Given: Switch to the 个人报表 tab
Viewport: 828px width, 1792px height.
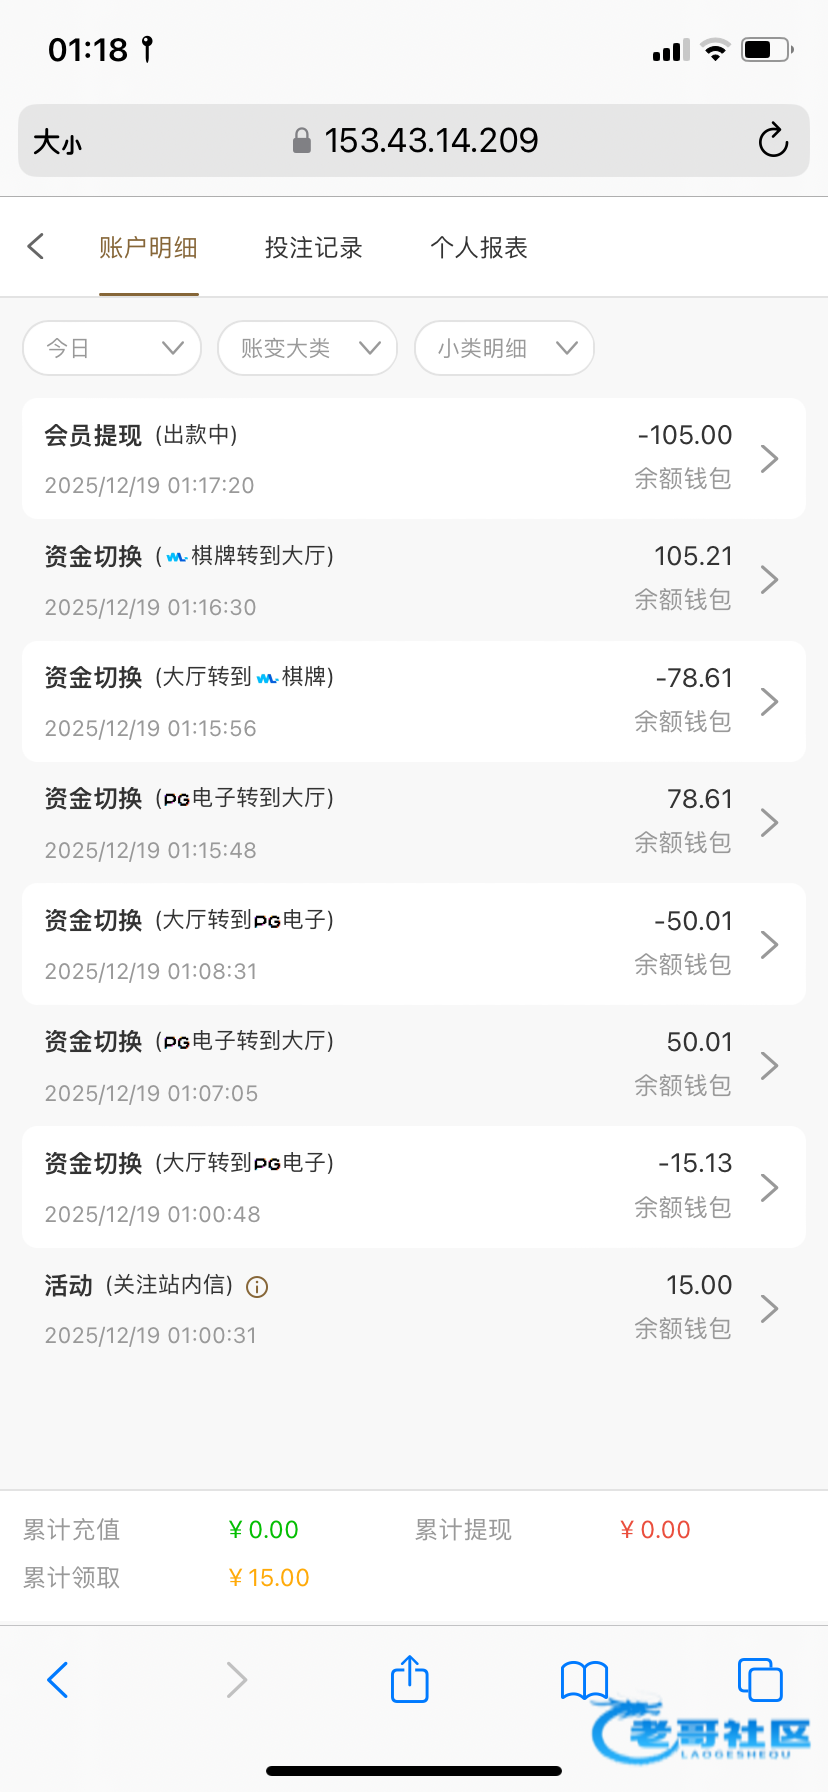Looking at the screenshot, I should [479, 248].
